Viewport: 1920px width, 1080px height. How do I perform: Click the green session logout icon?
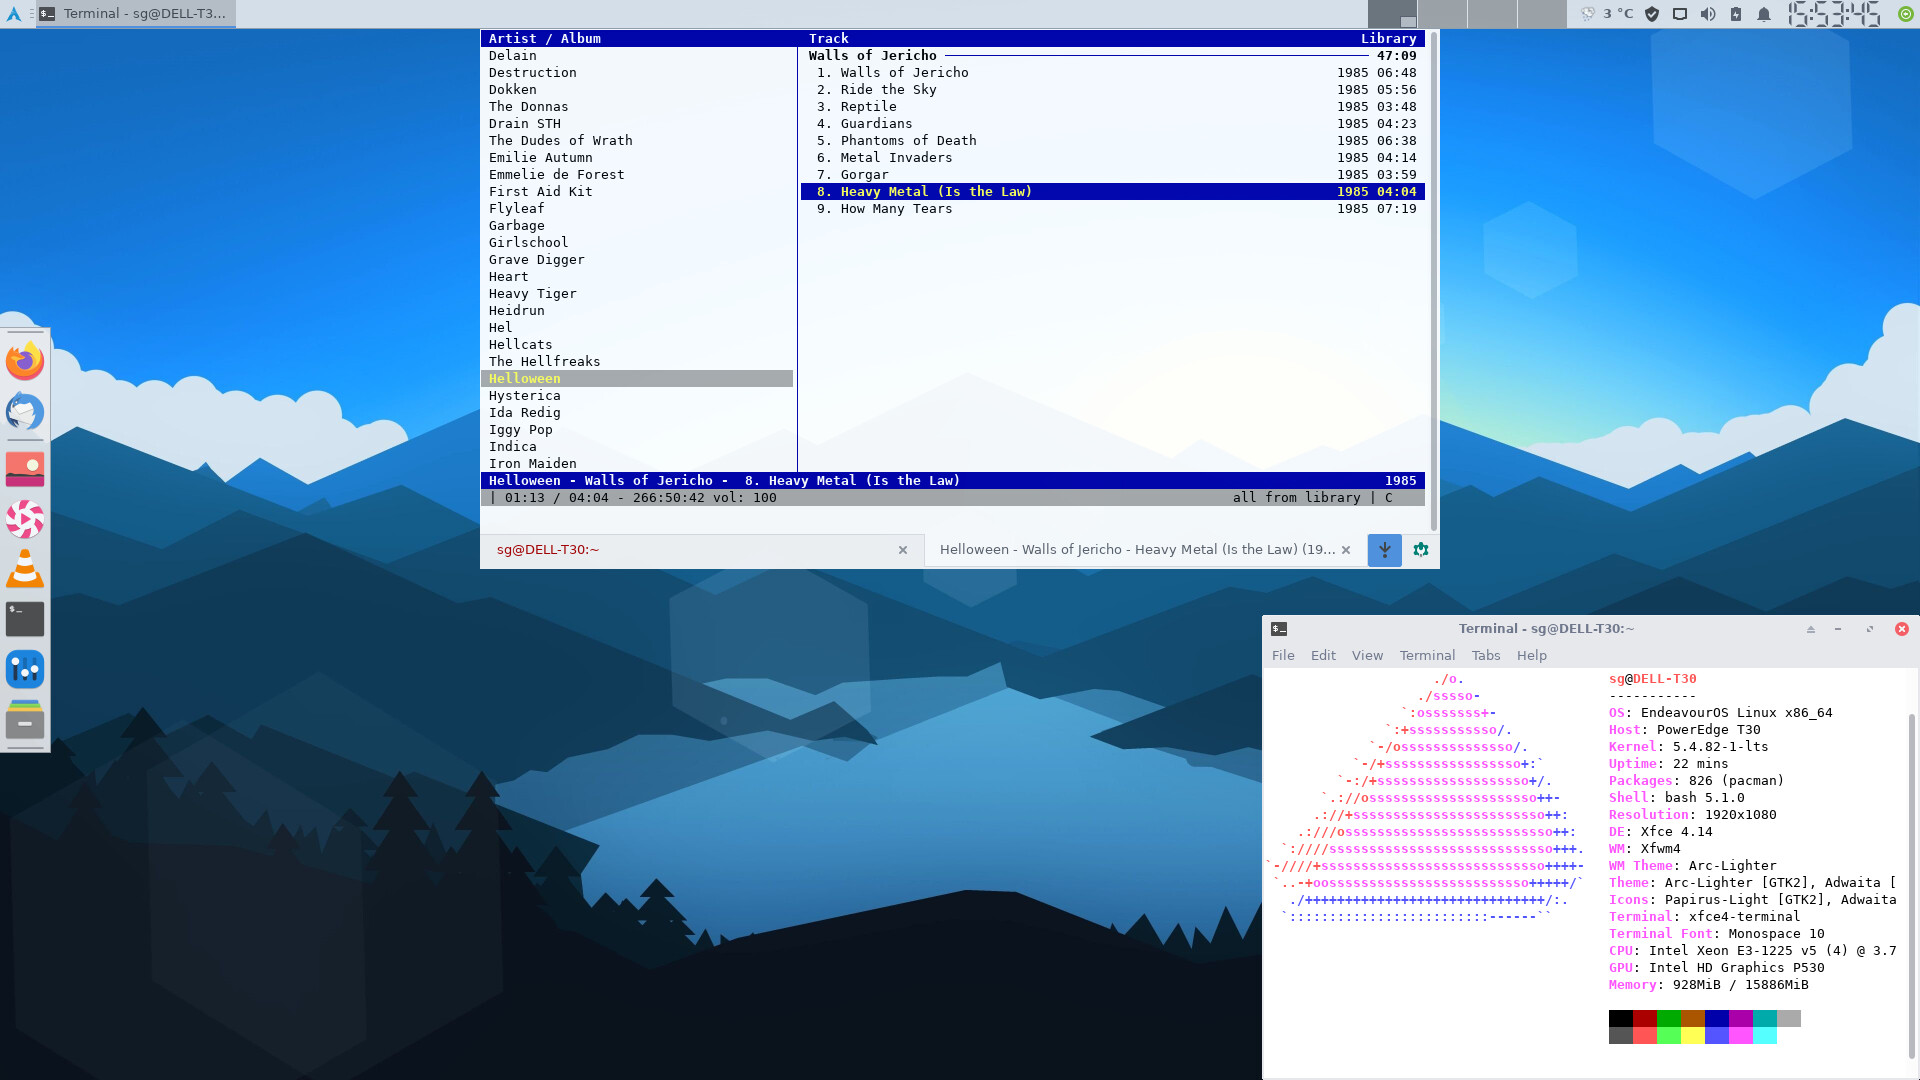(1906, 14)
